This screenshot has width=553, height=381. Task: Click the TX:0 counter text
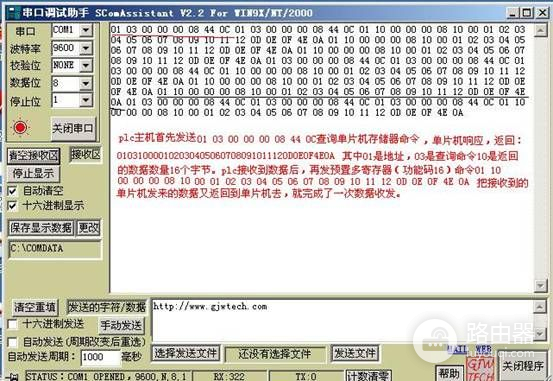pos(305,376)
